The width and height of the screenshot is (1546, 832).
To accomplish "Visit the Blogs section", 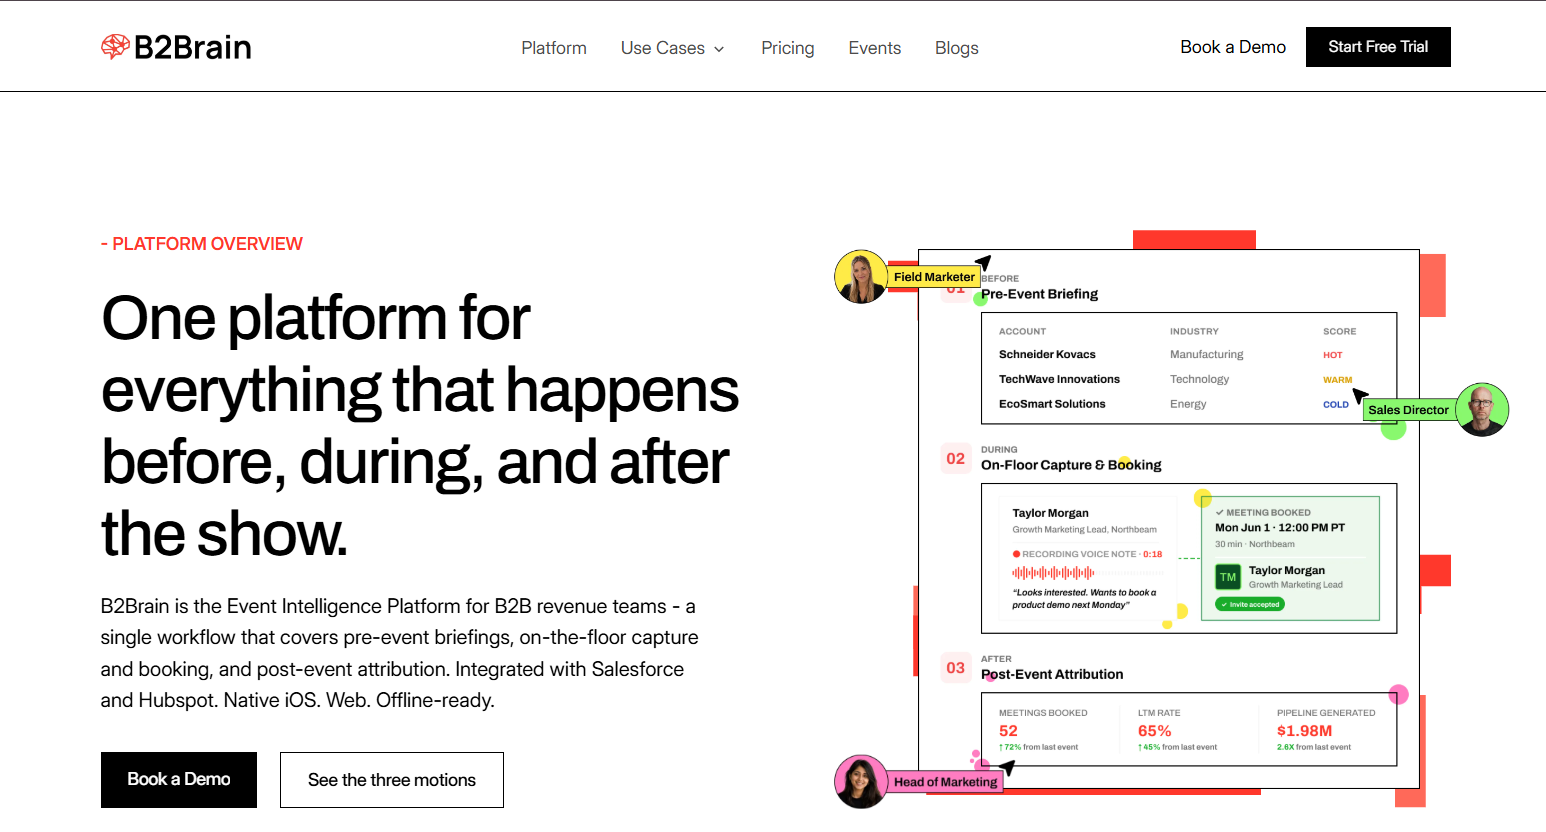I will point(956,48).
